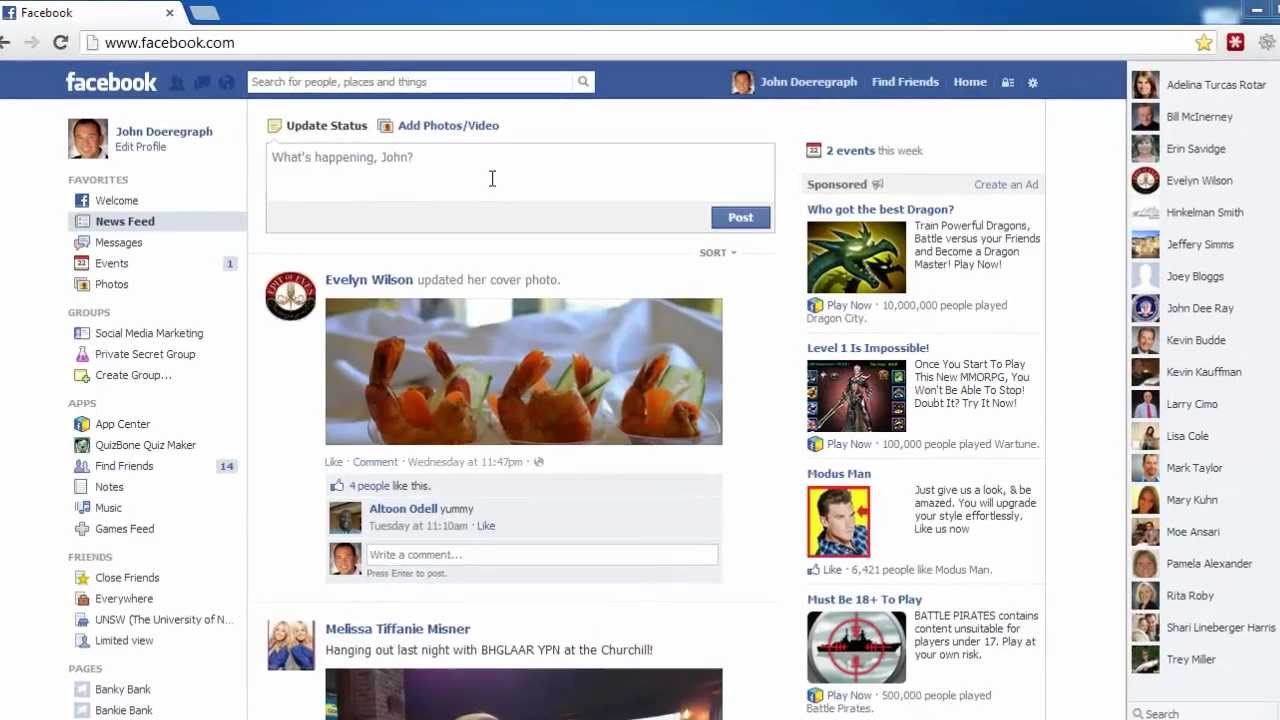Click Play Now for Dragon City
This screenshot has width=1280, height=720.
[849, 306]
